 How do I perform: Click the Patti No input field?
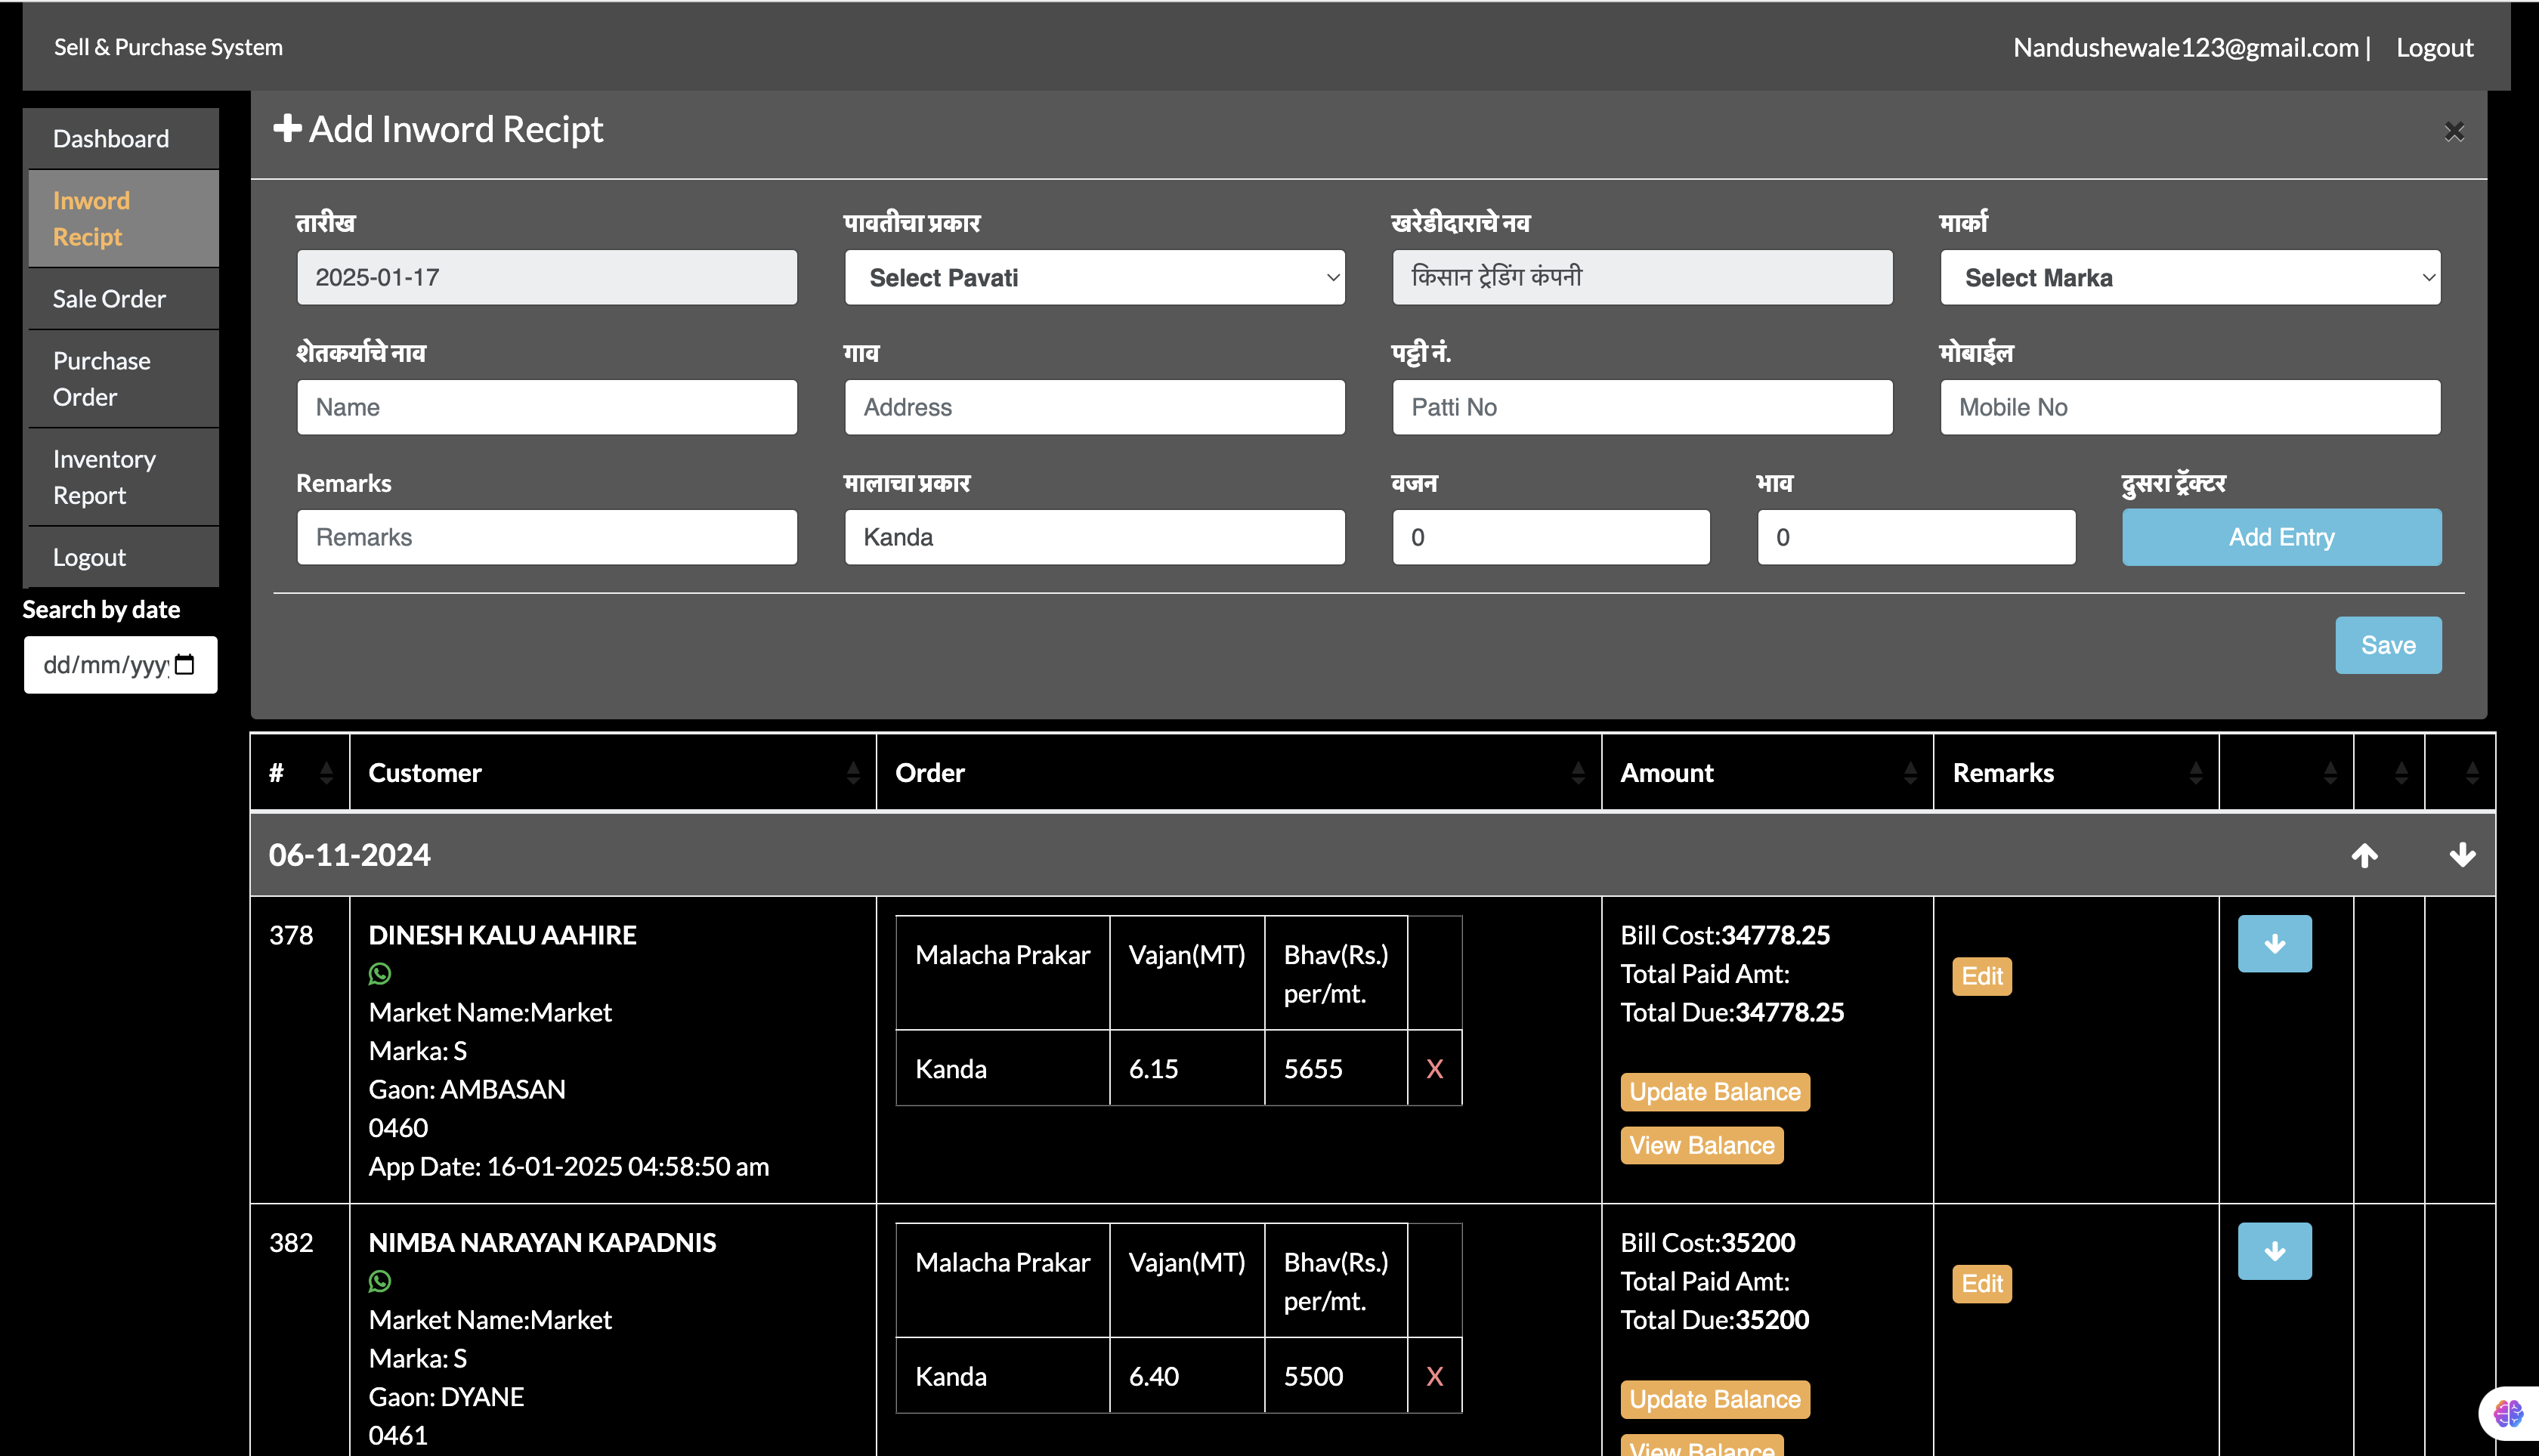pyautogui.click(x=1641, y=407)
